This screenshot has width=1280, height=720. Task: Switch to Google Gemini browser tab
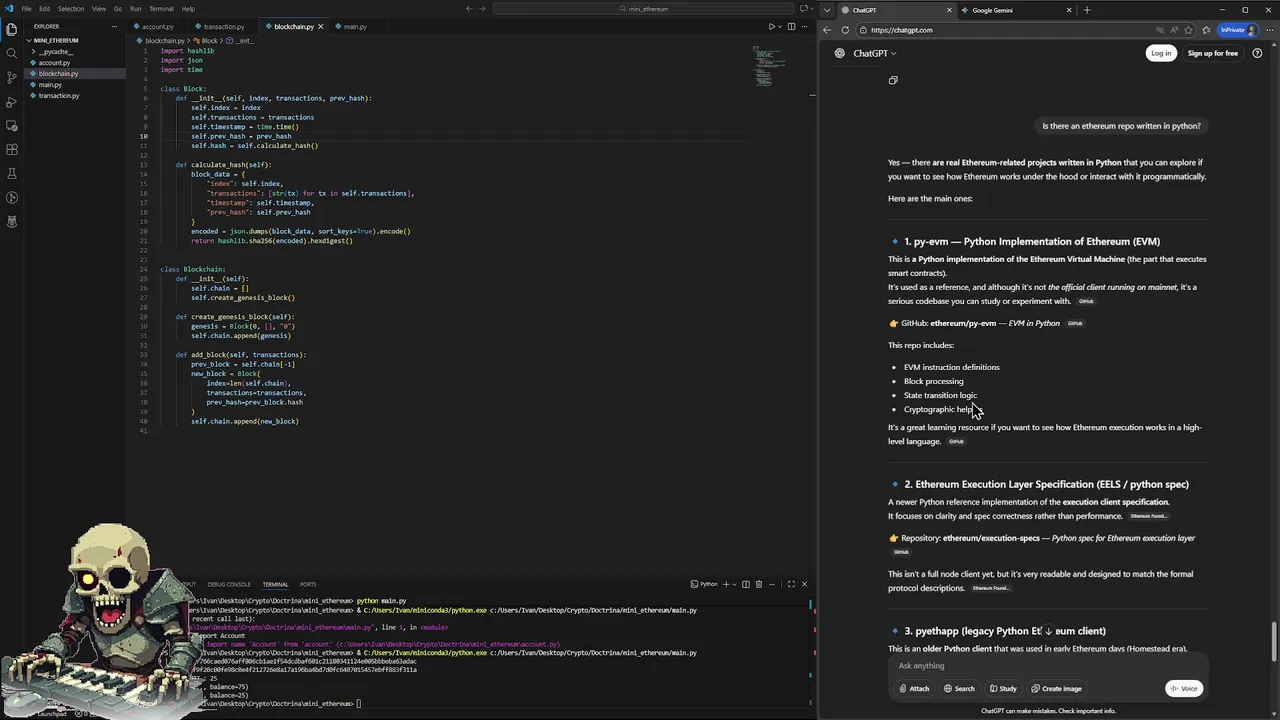click(1015, 10)
